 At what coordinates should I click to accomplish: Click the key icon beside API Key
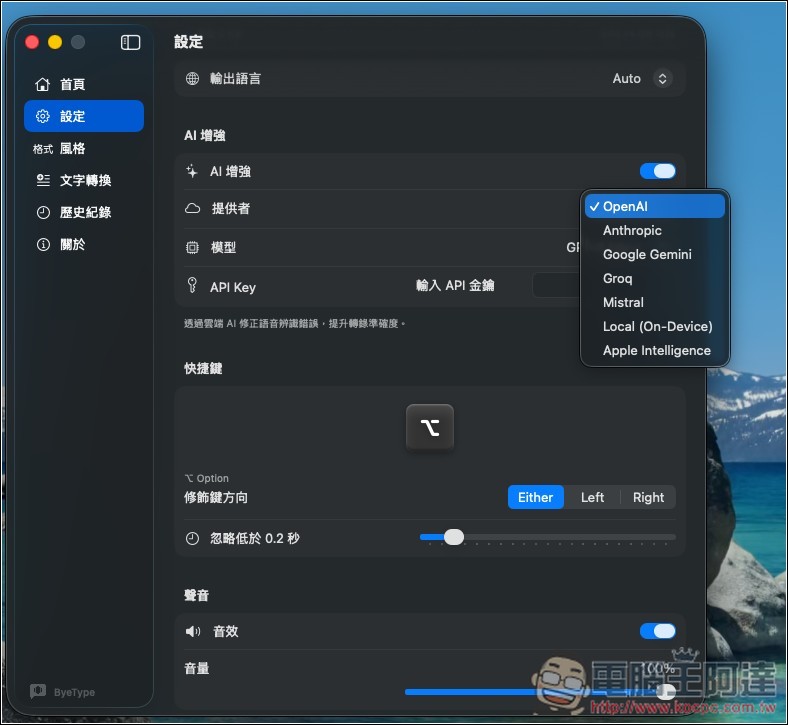pyautogui.click(x=192, y=285)
